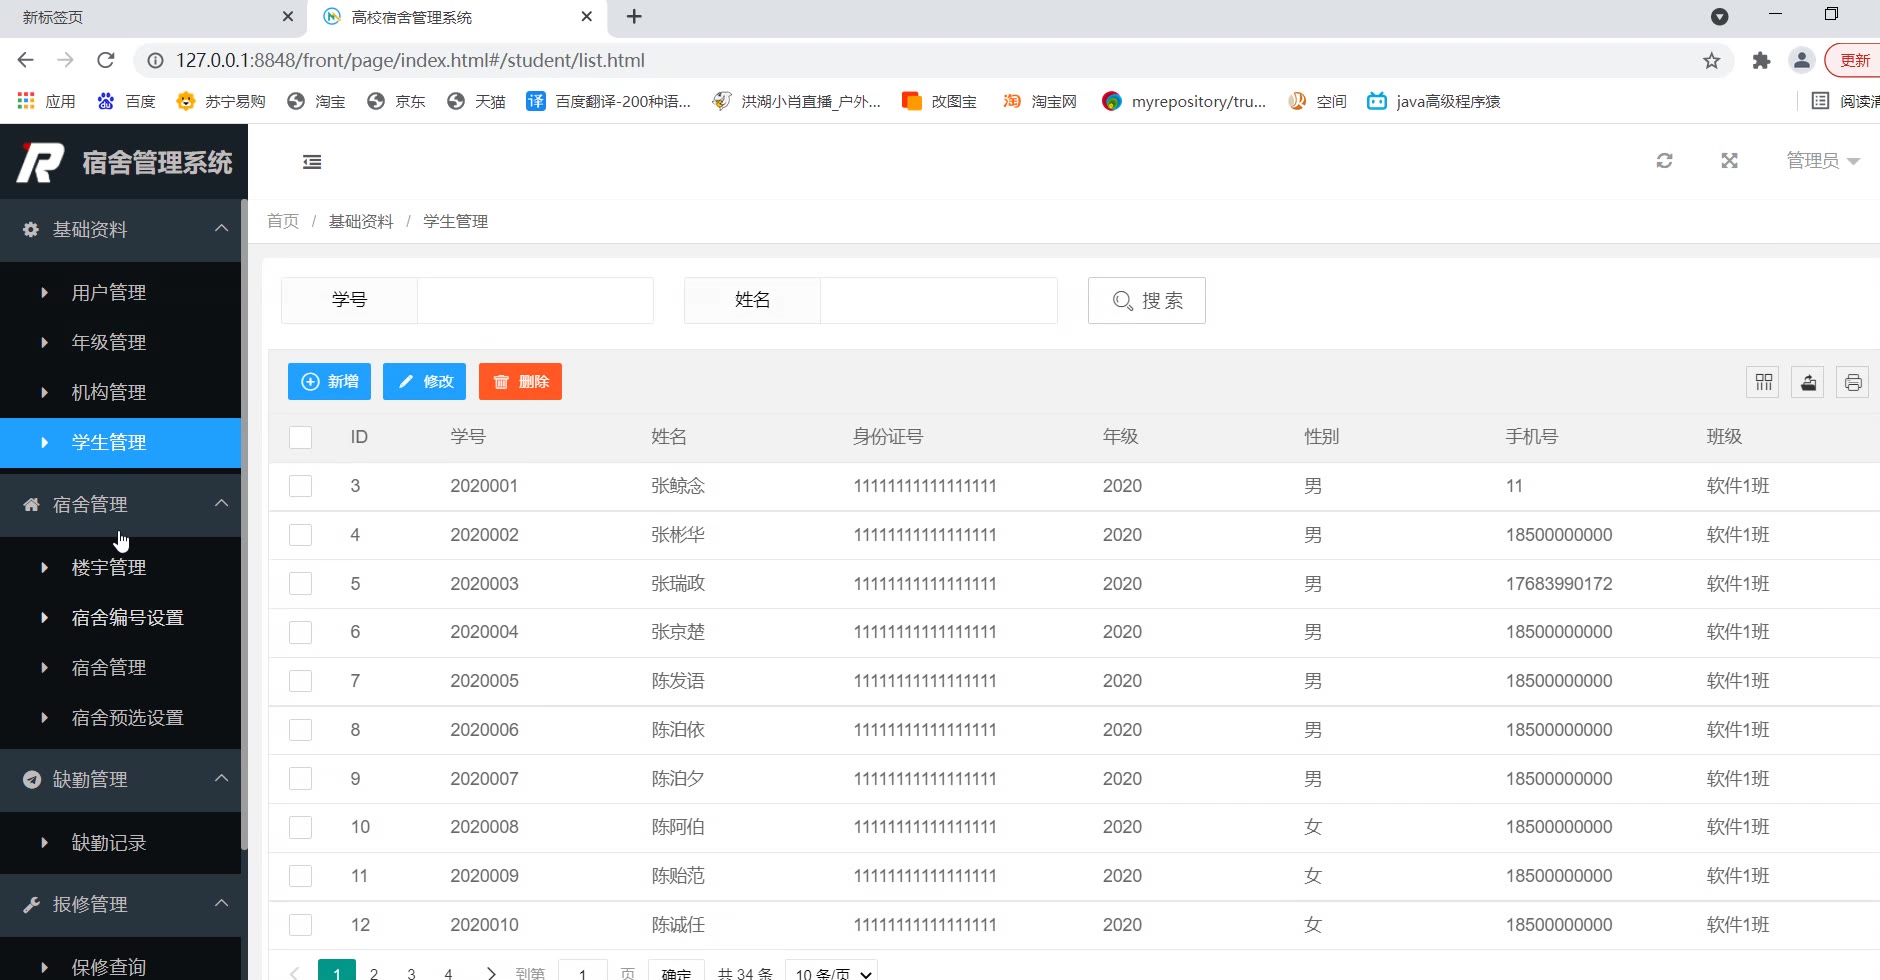Screen dimensions: 1880x980
Task: Click the 搜索 search button
Action: coord(1147,301)
